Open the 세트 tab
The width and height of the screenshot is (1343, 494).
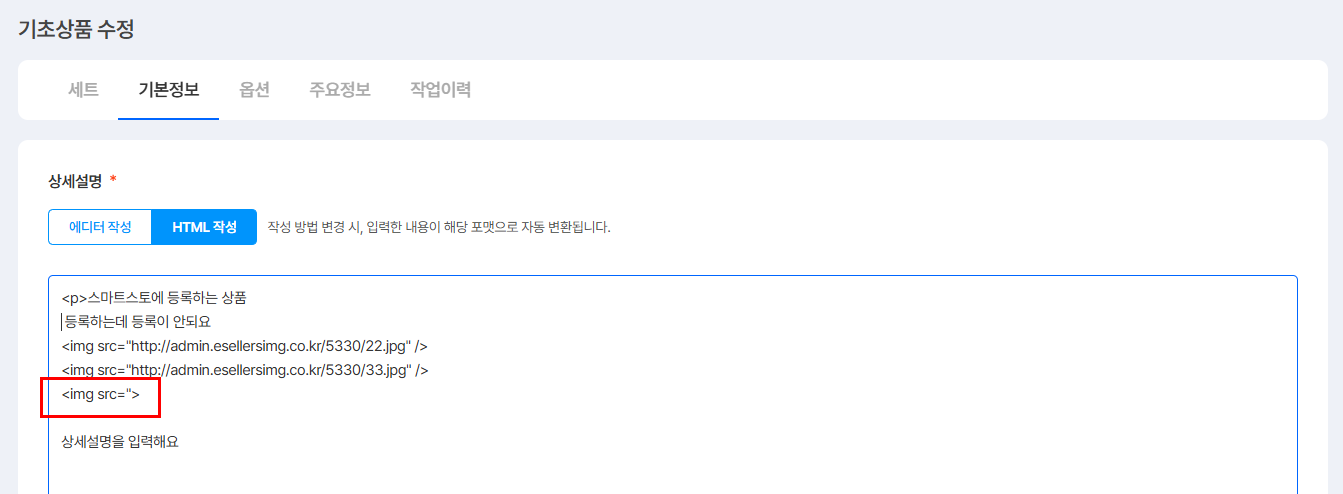(x=83, y=90)
